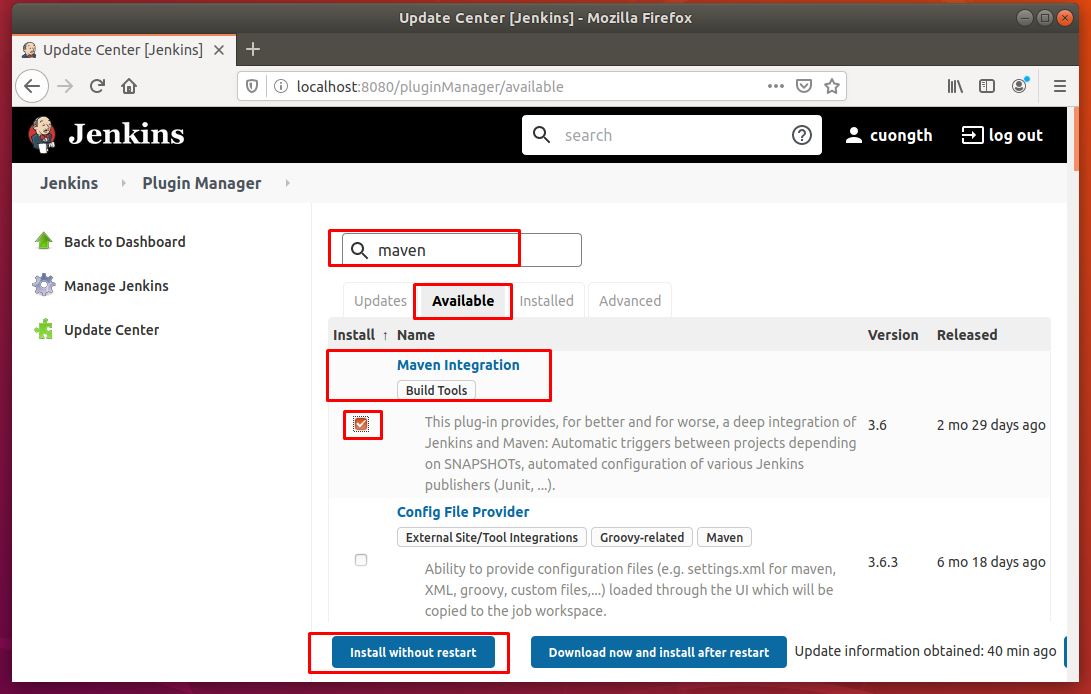Open the Advanced tab
The image size is (1091, 694).
point(629,300)
